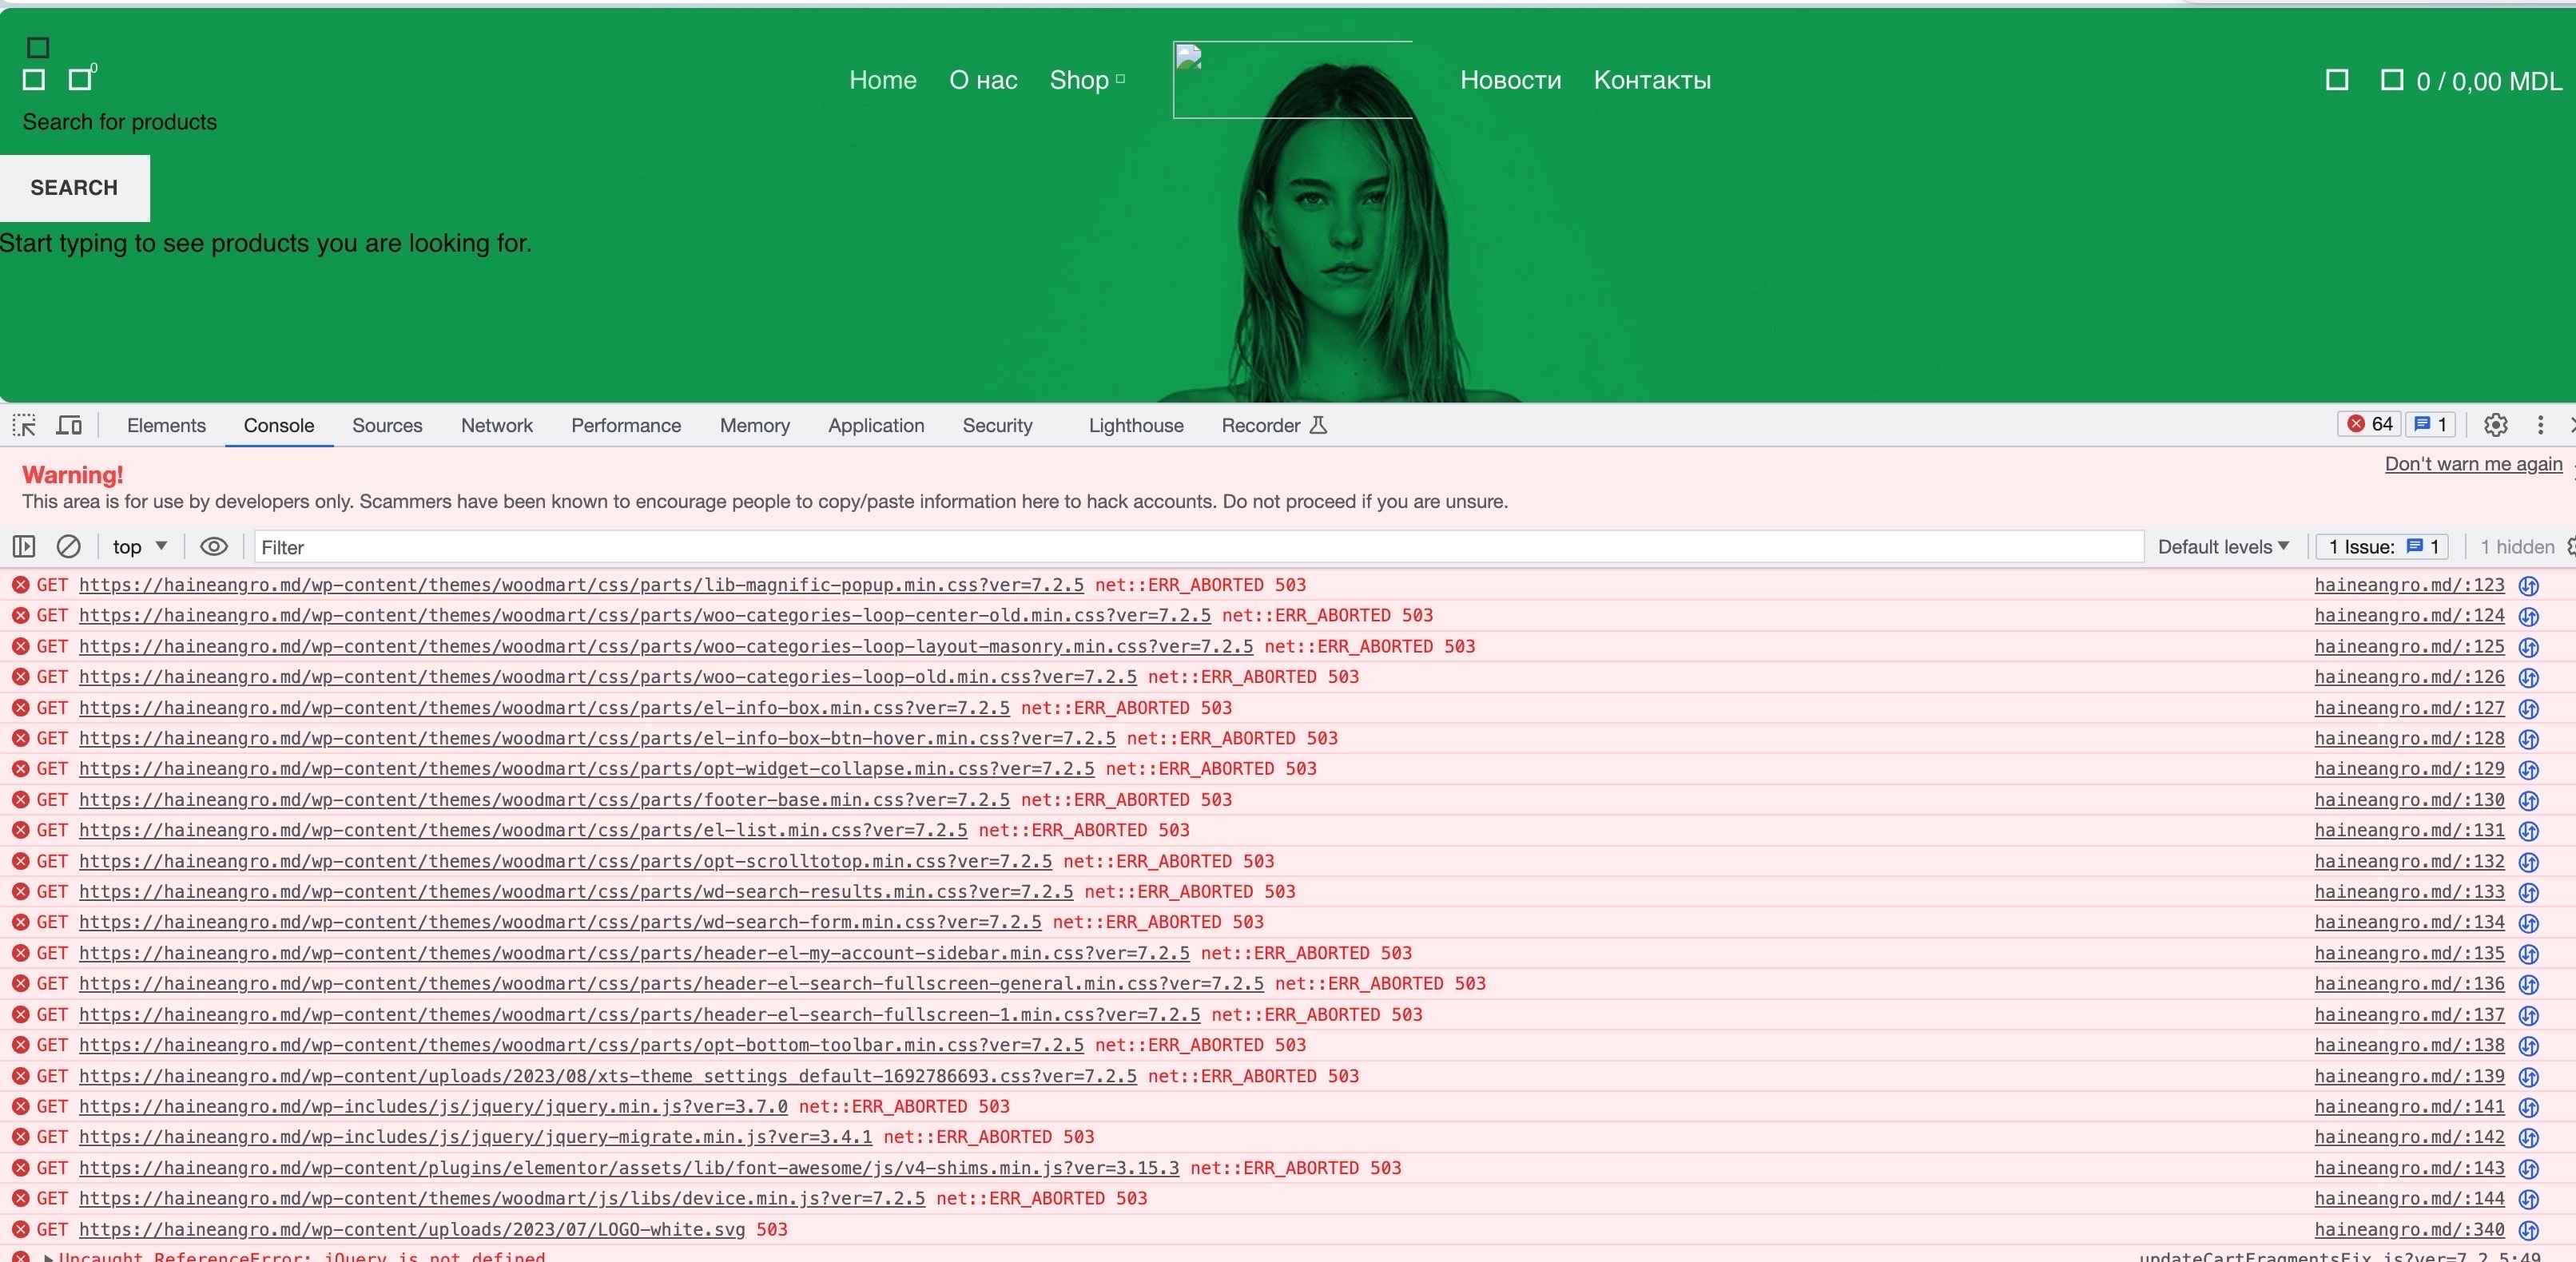
Task: Open the Lighthouse tab
Action: [x=1135, y=425]
